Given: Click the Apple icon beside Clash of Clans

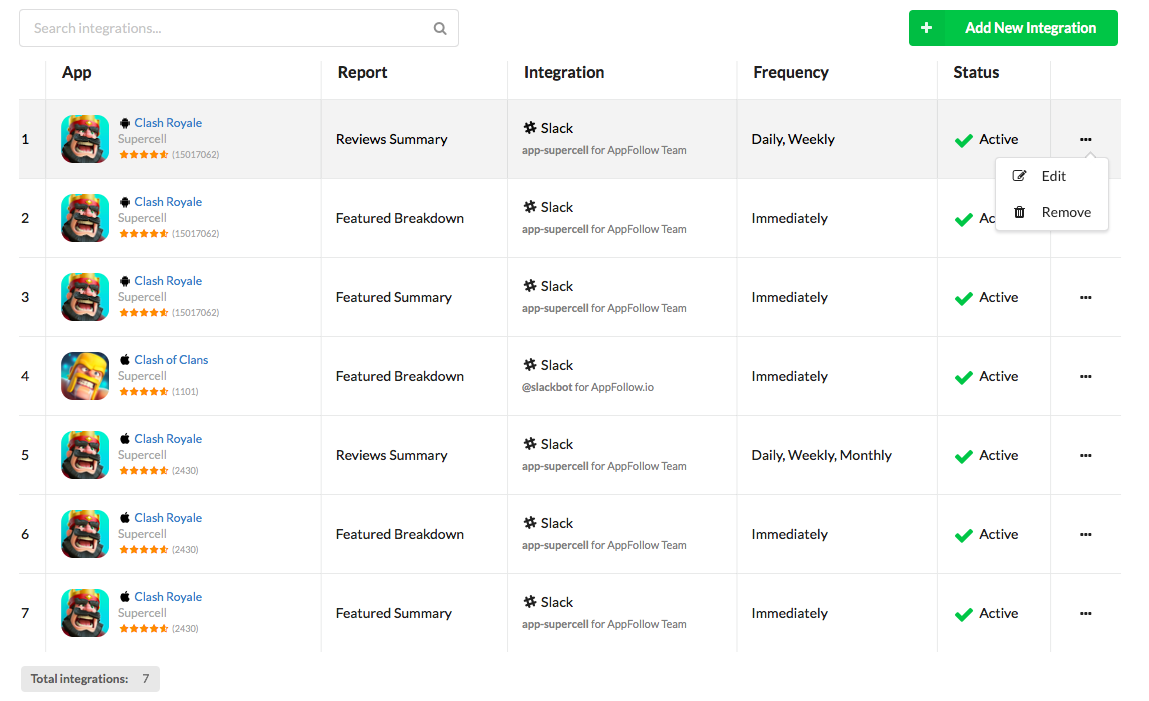Looking at the screenshot, I should [125, 360].
